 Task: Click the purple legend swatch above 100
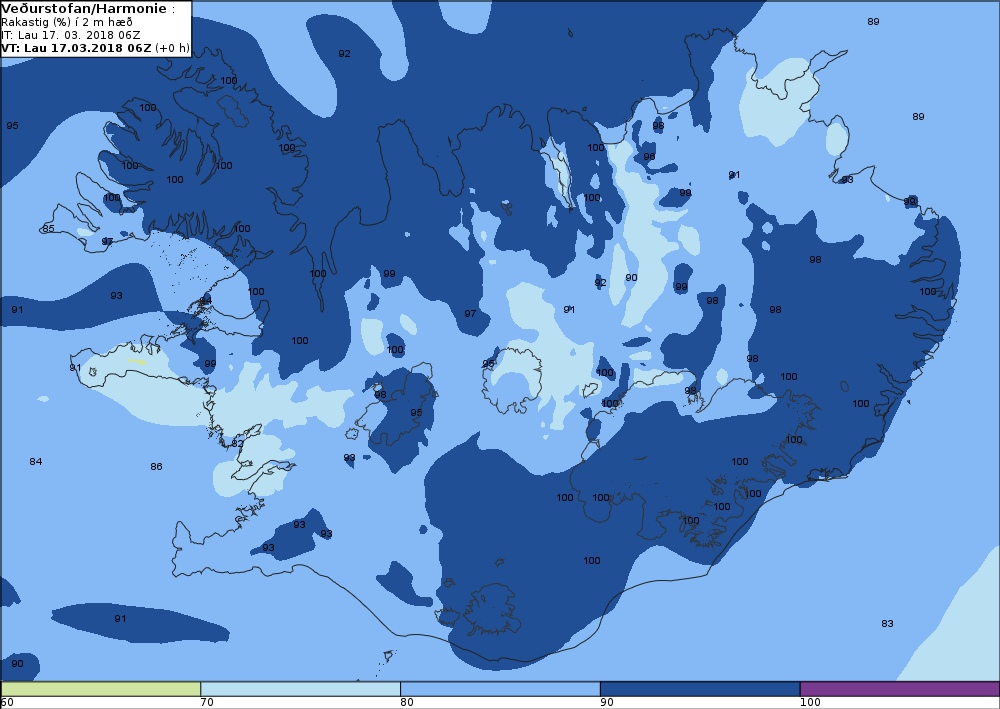pyautogui.click(x=900, y=689)
